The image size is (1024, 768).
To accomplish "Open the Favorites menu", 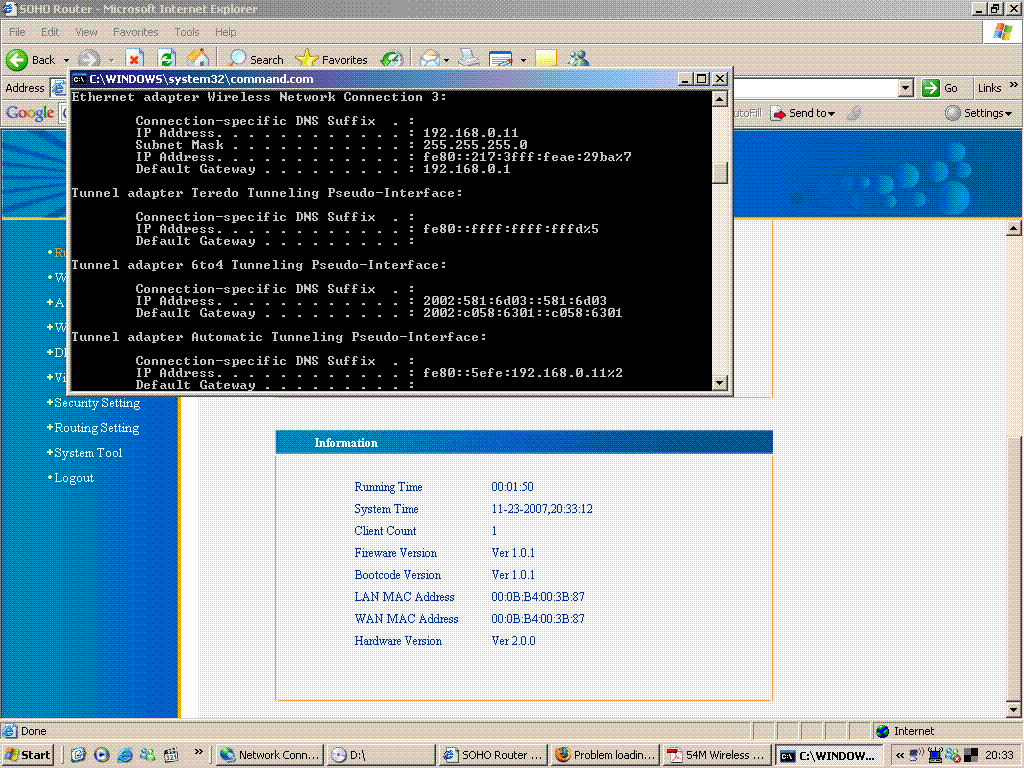I will (135, 32).
